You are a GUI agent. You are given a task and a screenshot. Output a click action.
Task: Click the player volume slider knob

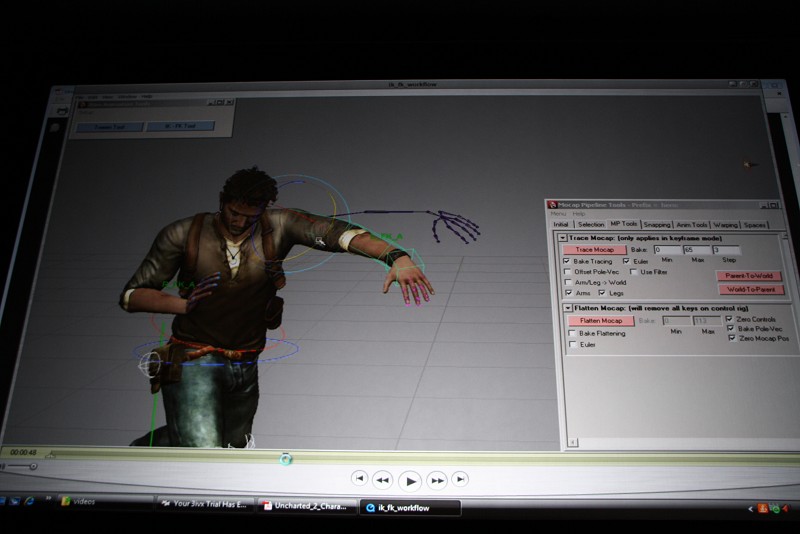(x=33, y=466)
